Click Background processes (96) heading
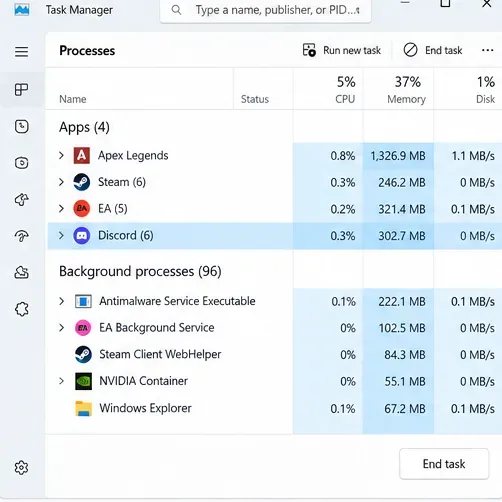Viewport: 502px width, 502px height. click(140, 271)
